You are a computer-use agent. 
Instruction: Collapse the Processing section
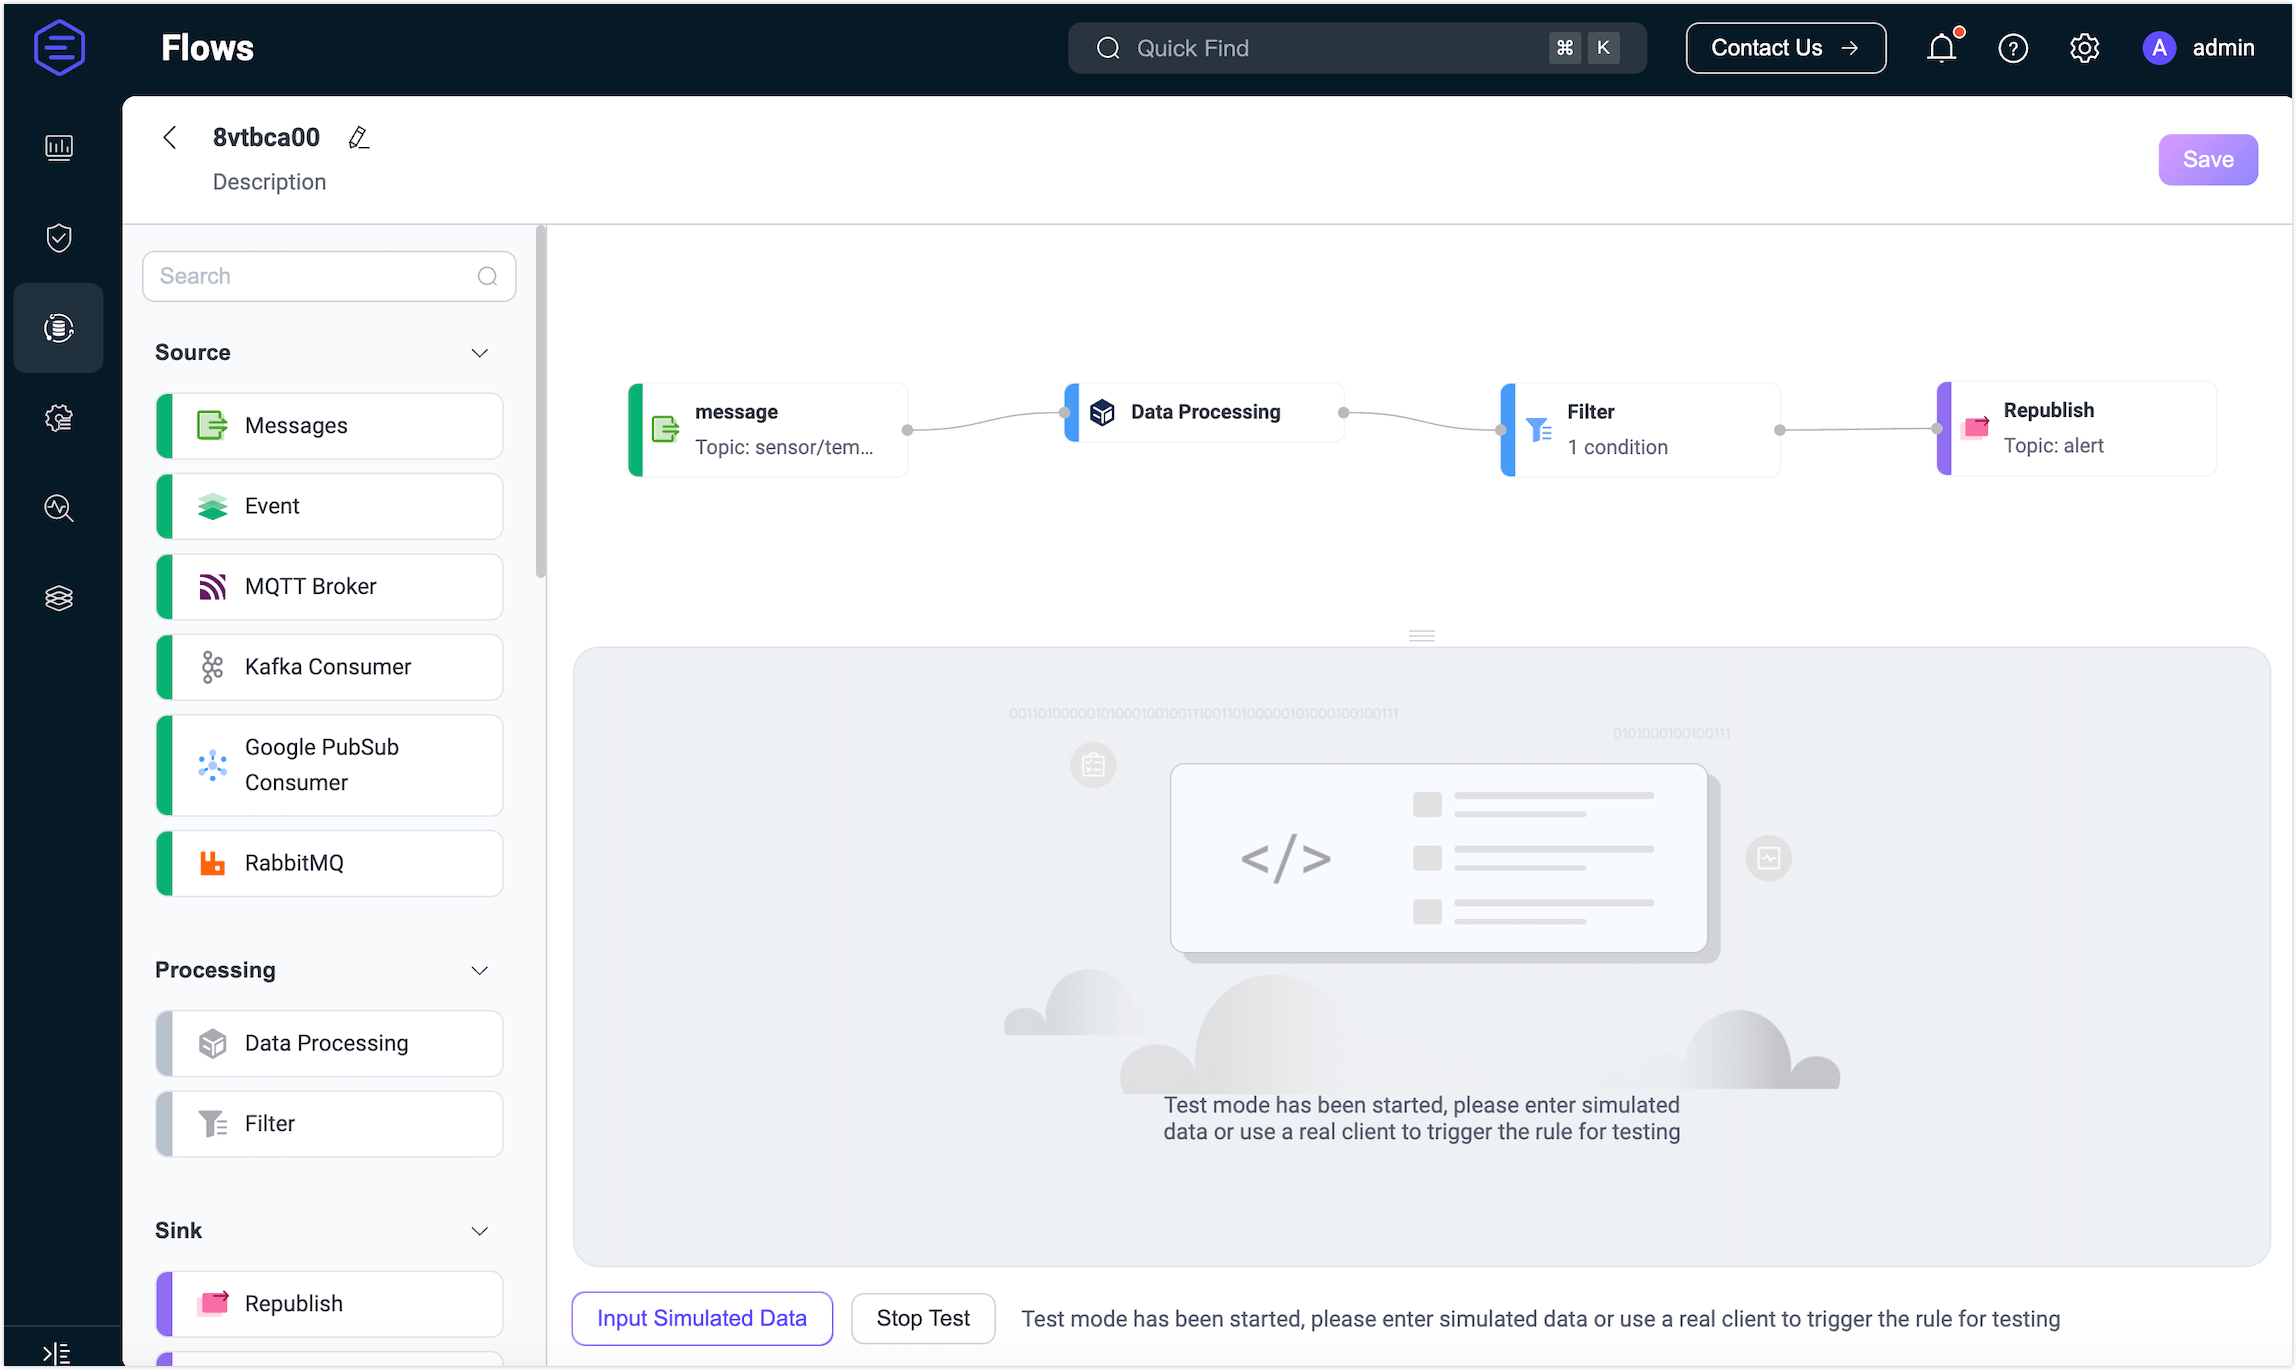point(479,971)
